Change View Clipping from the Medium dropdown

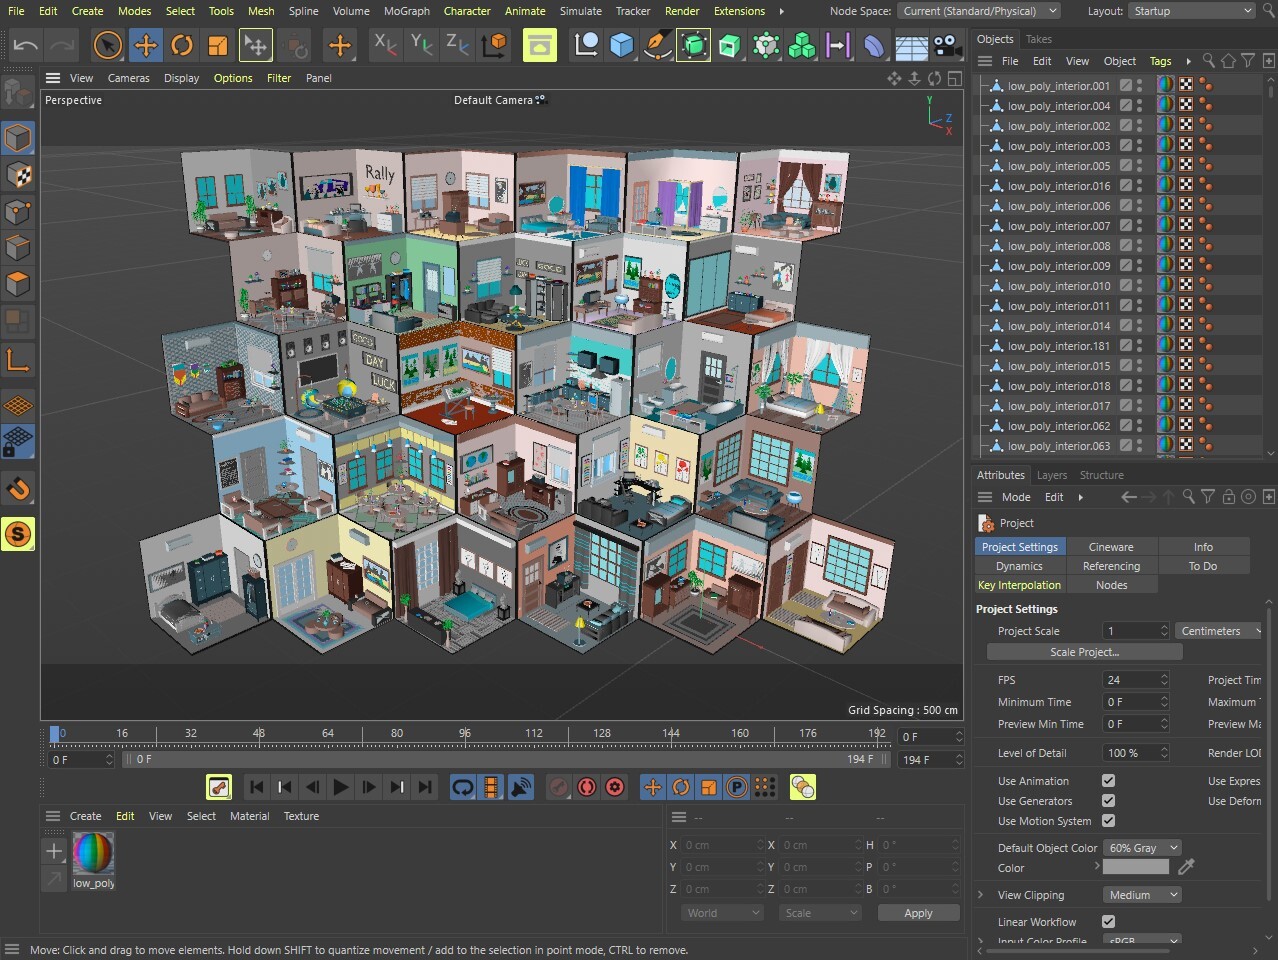click(1141, 894)
